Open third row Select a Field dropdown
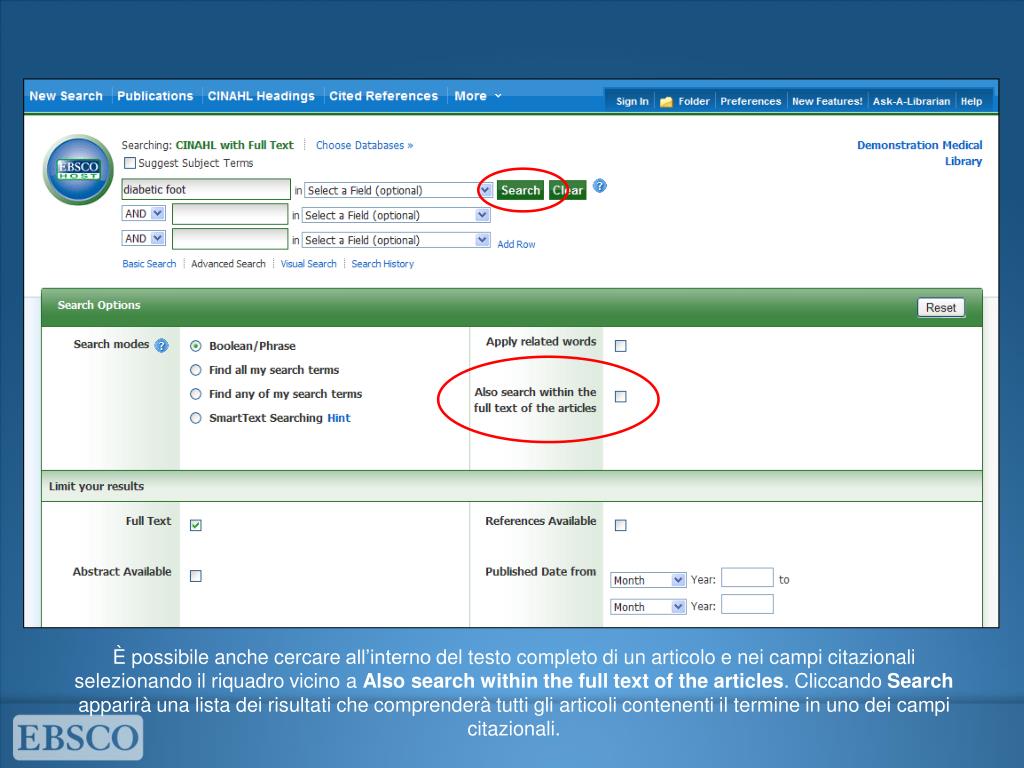 coord(396,240)
